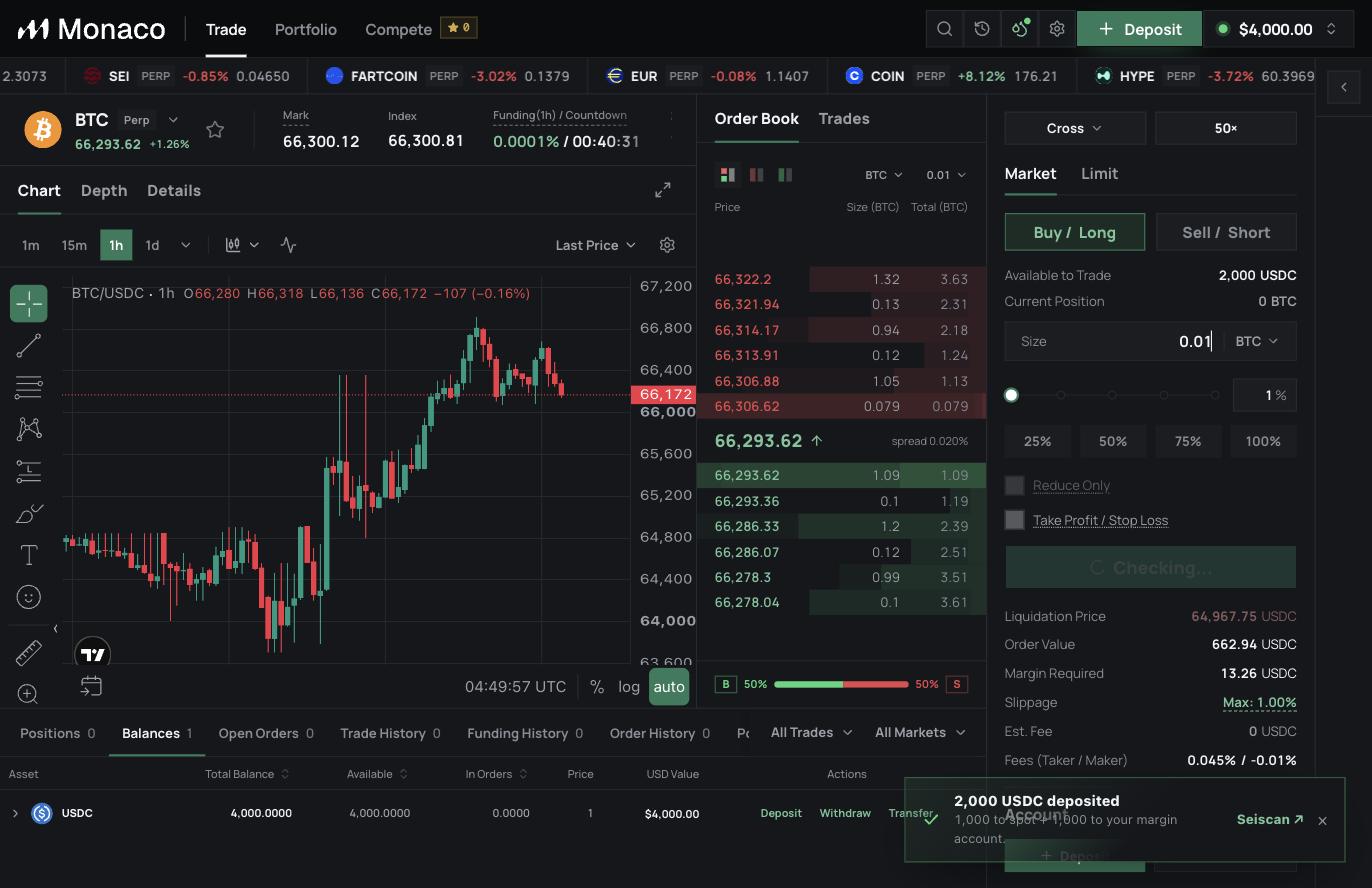The image size is (1372, 888).
Task: Select the pattern drawing tool
Action: pyautogui.click(x=29, y=429)
